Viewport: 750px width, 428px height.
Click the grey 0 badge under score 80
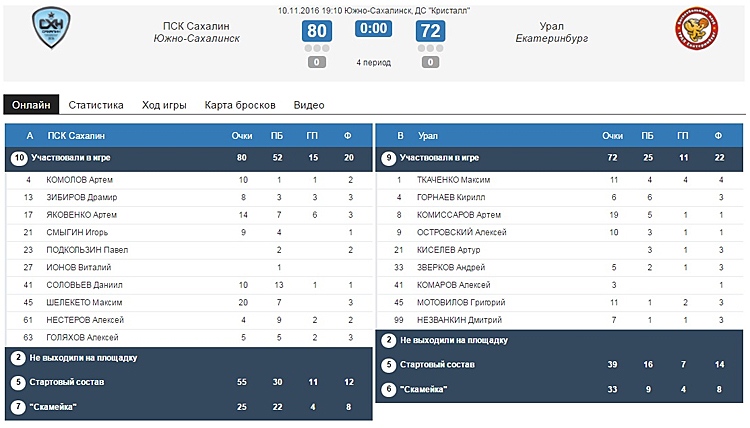click(317, 62)
